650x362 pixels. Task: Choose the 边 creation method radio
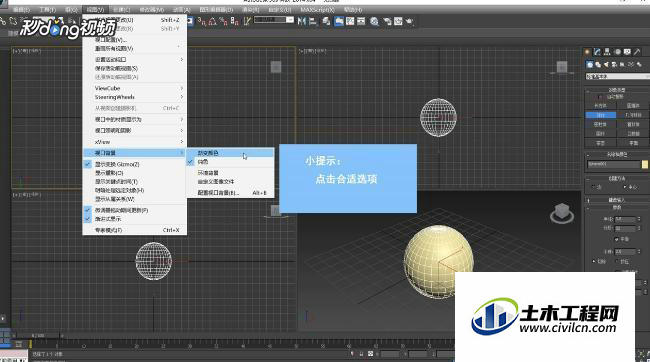[x=593, y=187]
